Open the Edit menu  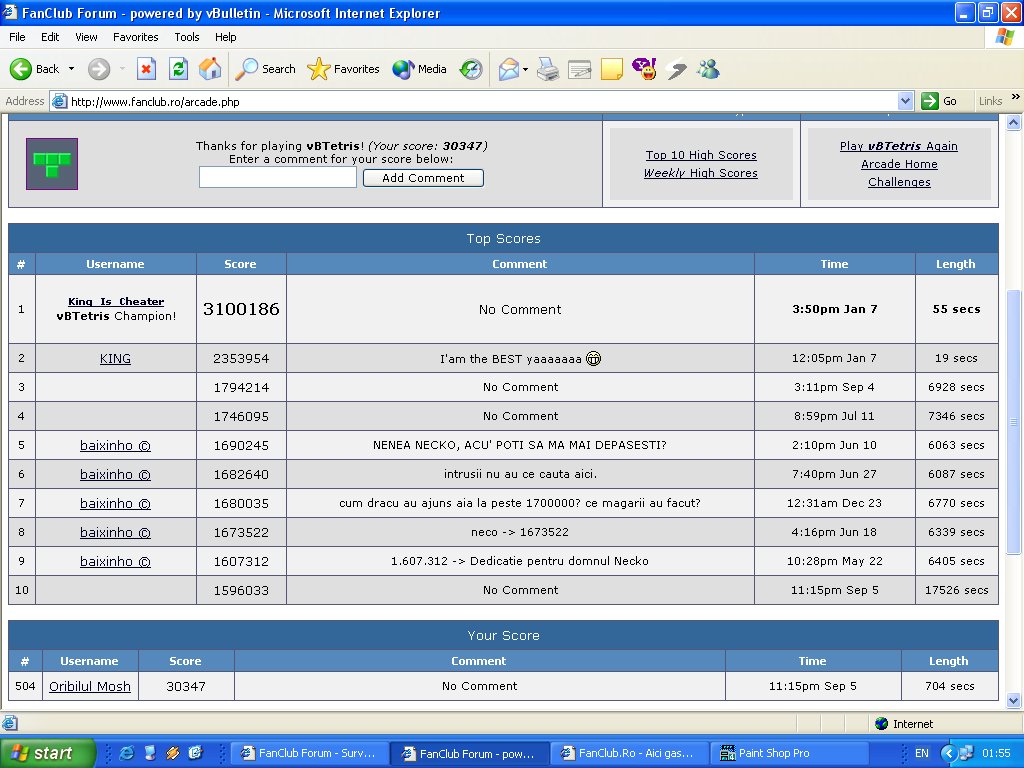(x=50, y=37)
